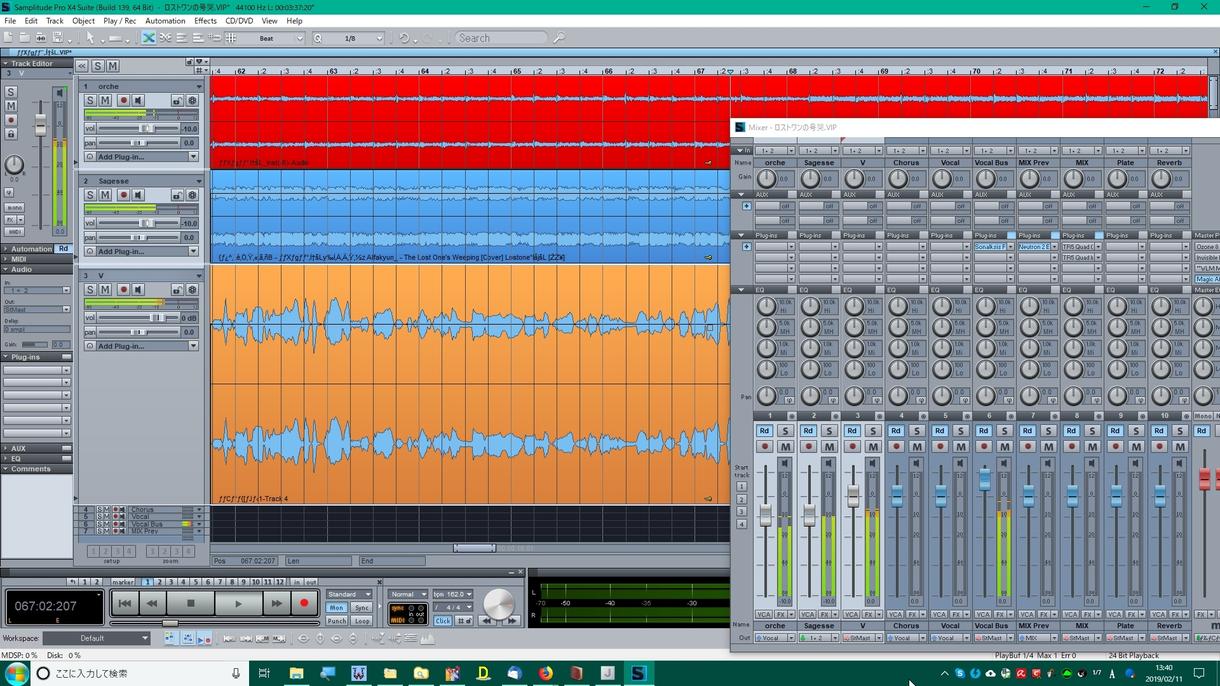Toggle the Click metronome button
Image resolution: width=1220 pixels, height=686 pixels.
click(x=442, y=621)
